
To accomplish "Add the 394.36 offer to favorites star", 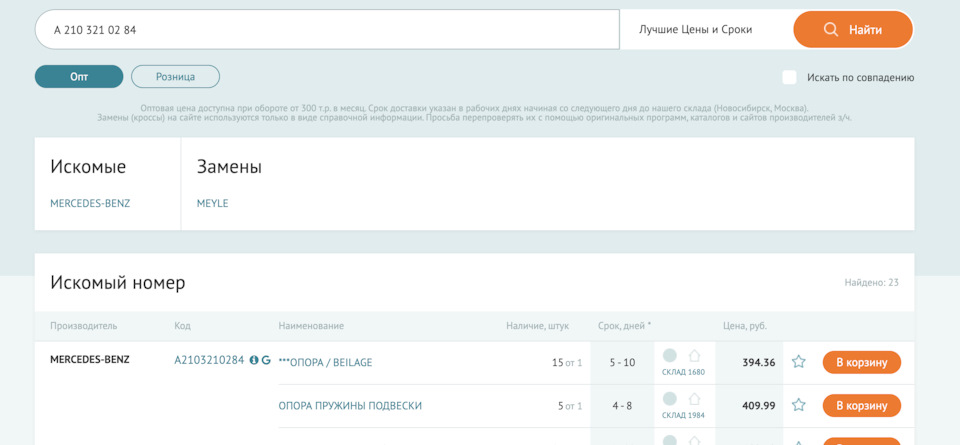I will tap(798, 362).
